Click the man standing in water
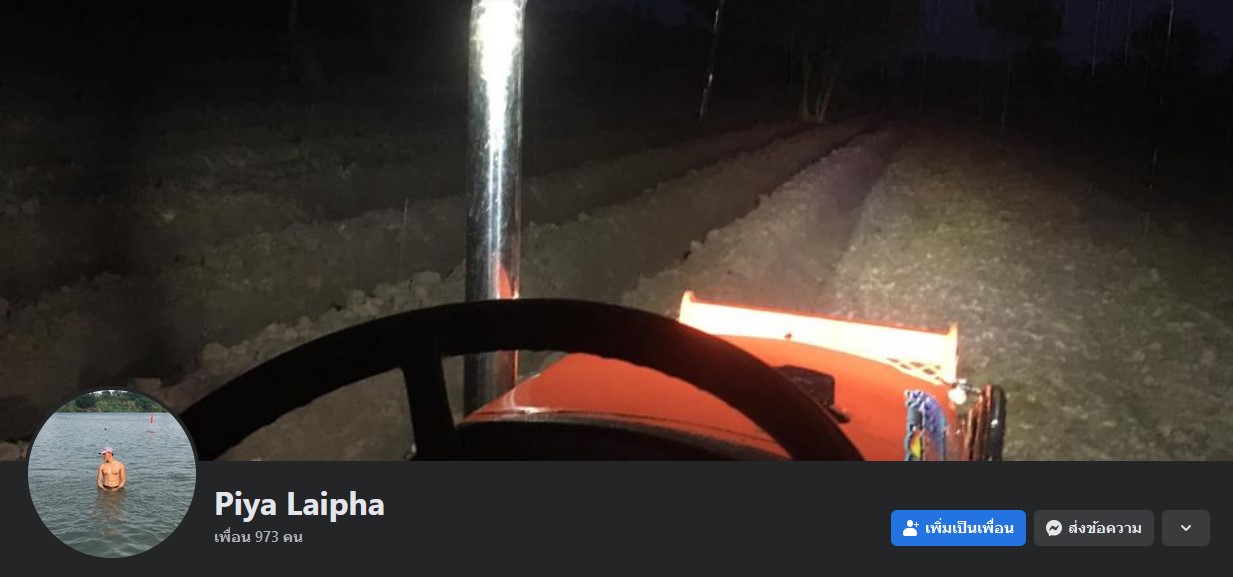This screenshot has height=577, width=1233. click(112, 470)
